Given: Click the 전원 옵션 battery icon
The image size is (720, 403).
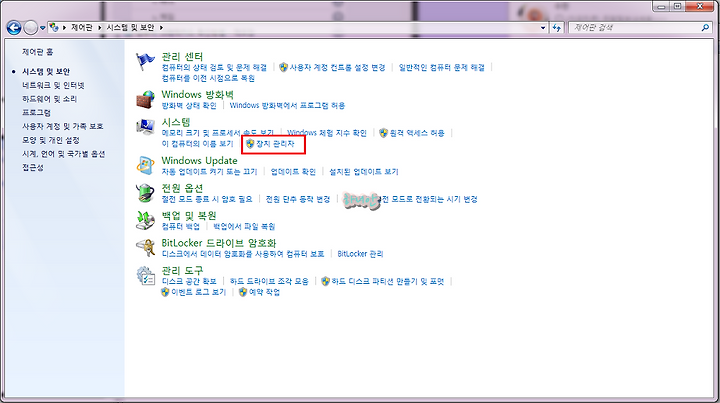Looking at the screenshot, I should [146, 193].
